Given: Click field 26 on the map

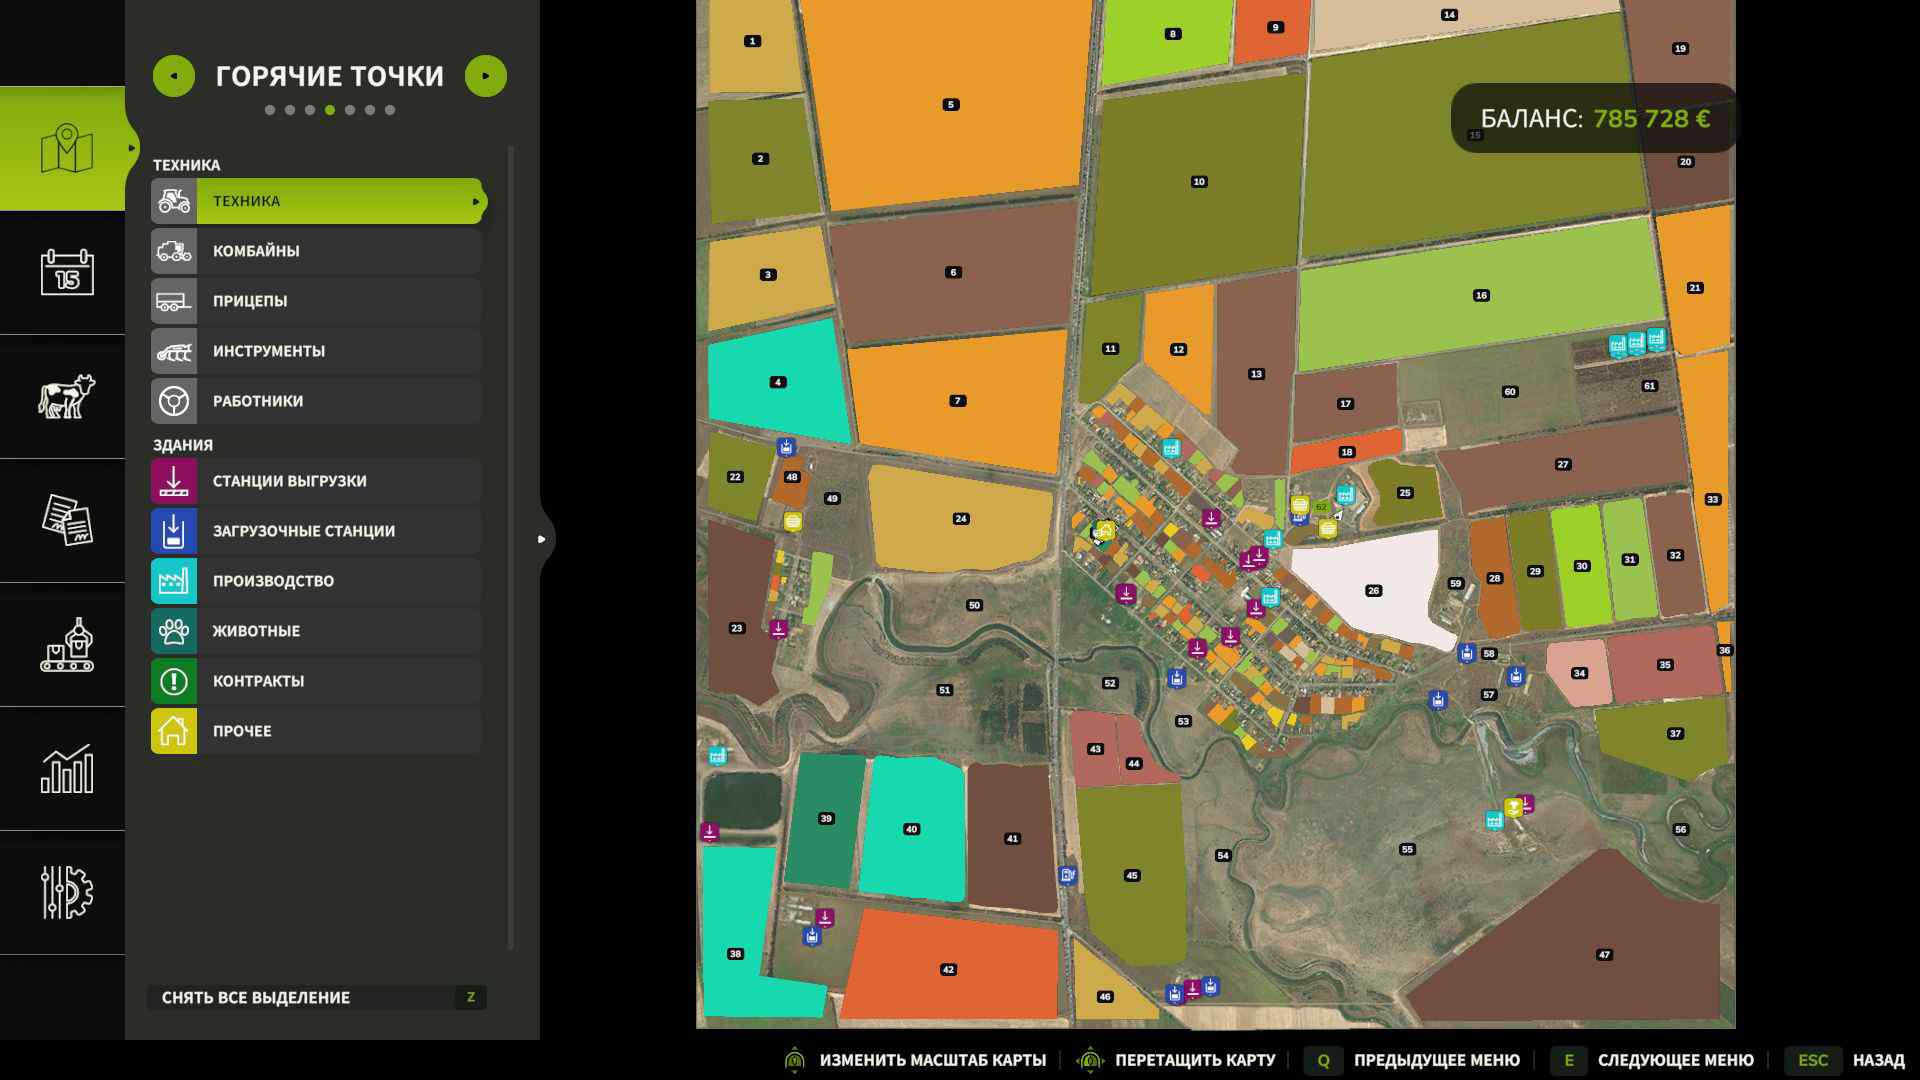Looking at the screenshot, I should click(1373, 591).
